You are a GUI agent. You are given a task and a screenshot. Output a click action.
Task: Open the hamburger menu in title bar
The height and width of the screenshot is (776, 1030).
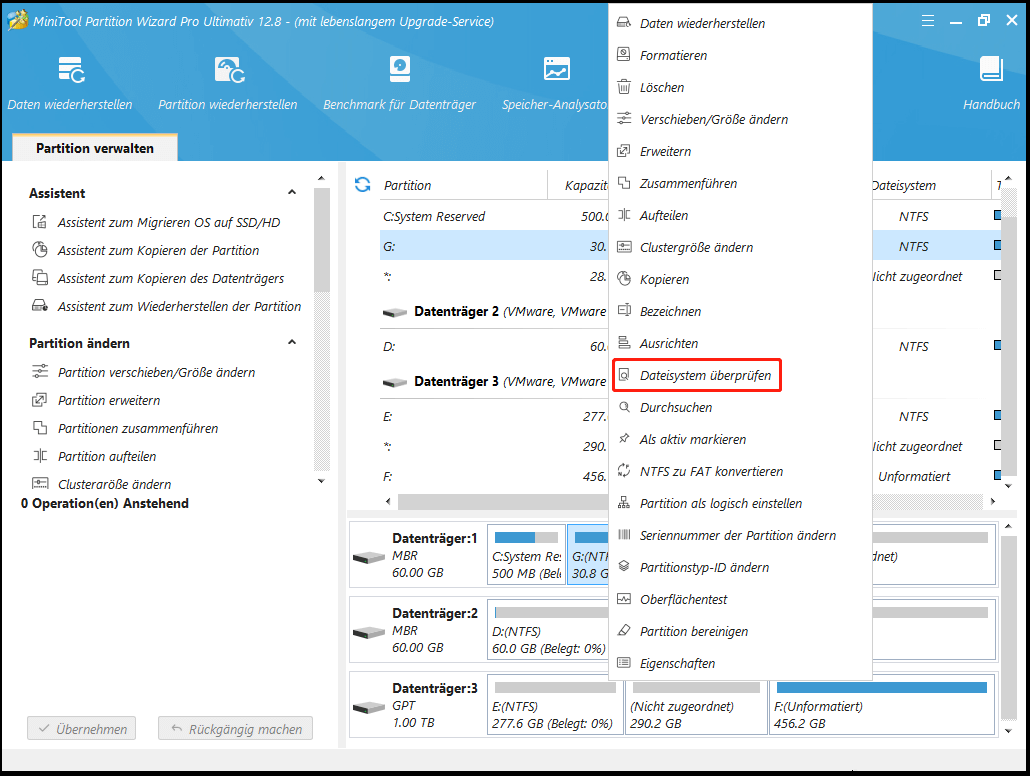pos(928,20)
